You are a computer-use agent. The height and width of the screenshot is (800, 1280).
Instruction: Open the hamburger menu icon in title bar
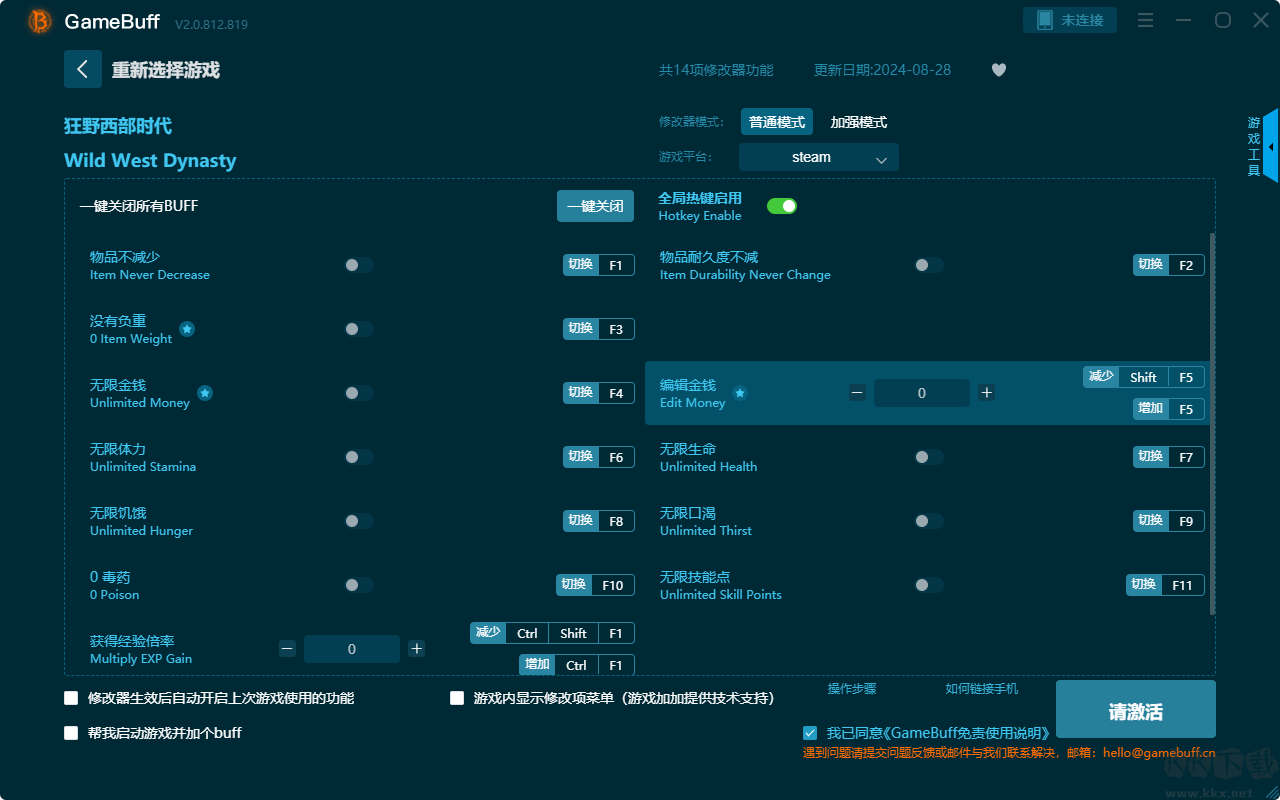coord(1146,21)
